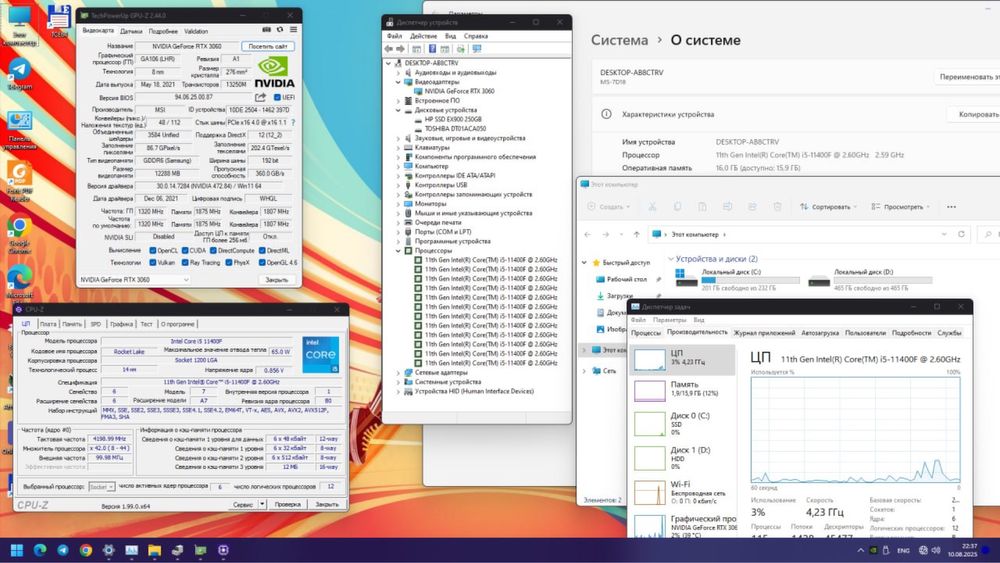Open Telegram from the taskbar

pyautogui.click(x=63, y=550)
